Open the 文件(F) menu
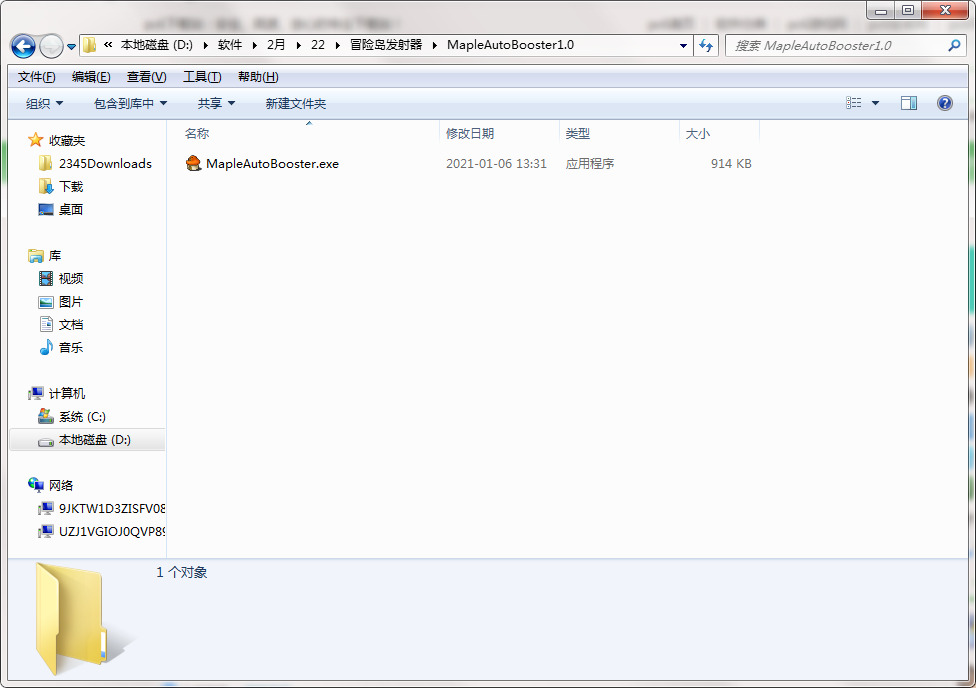The width and height of the screenshot is (976, 688). coord(37,77)
